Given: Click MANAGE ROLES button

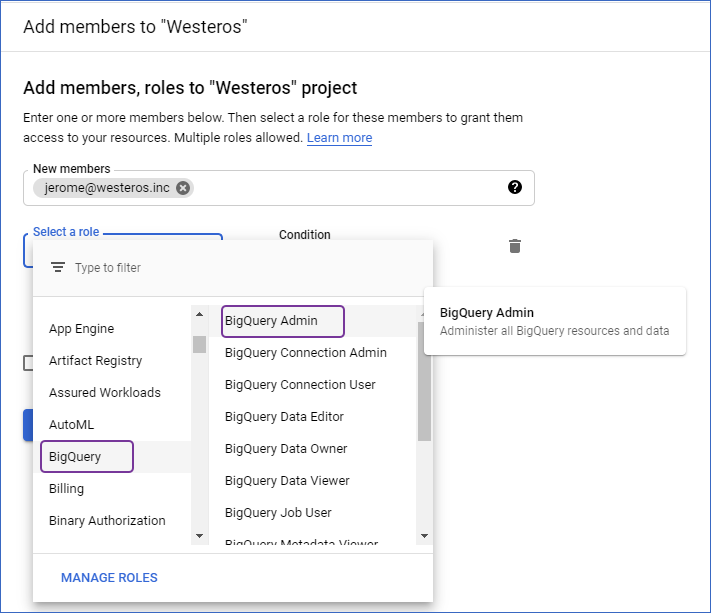Looking at the screenshot, I should [109, 578].
